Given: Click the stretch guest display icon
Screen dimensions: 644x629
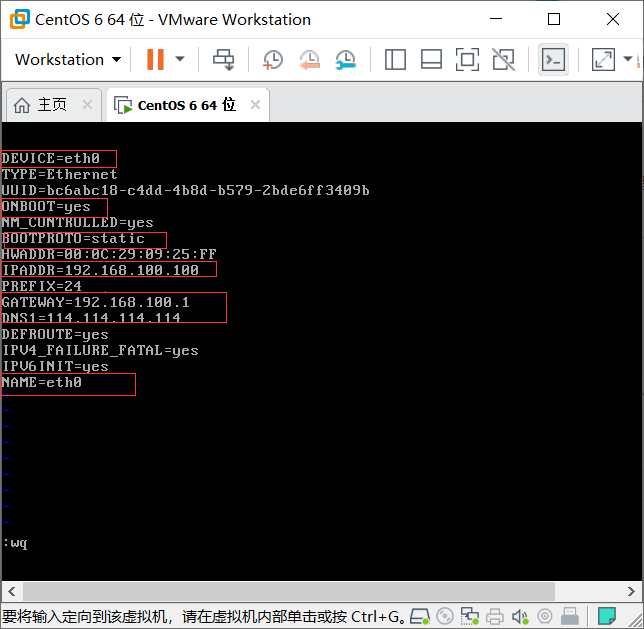Looking at the screenshot, I should 603,60.
